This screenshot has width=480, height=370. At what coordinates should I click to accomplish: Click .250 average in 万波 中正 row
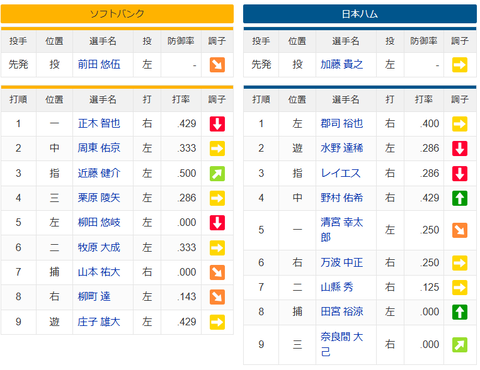(x=429, y=263)
